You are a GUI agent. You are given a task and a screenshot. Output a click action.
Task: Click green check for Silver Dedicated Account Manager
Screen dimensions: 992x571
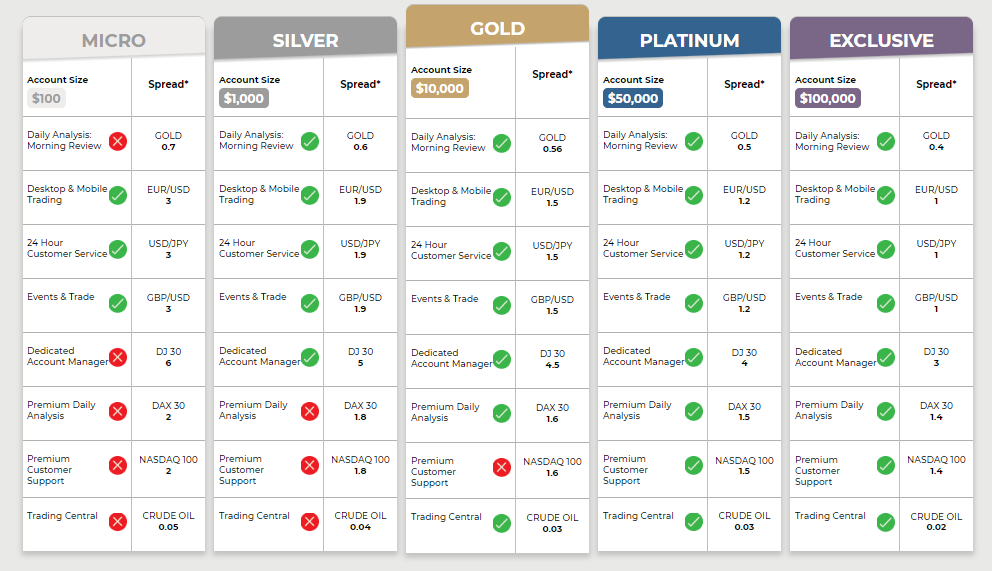310,357
